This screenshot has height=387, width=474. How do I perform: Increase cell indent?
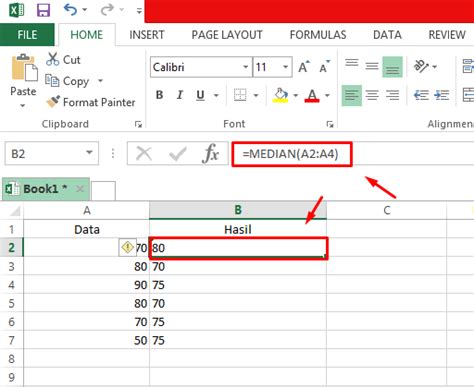[x=441, y=95]
